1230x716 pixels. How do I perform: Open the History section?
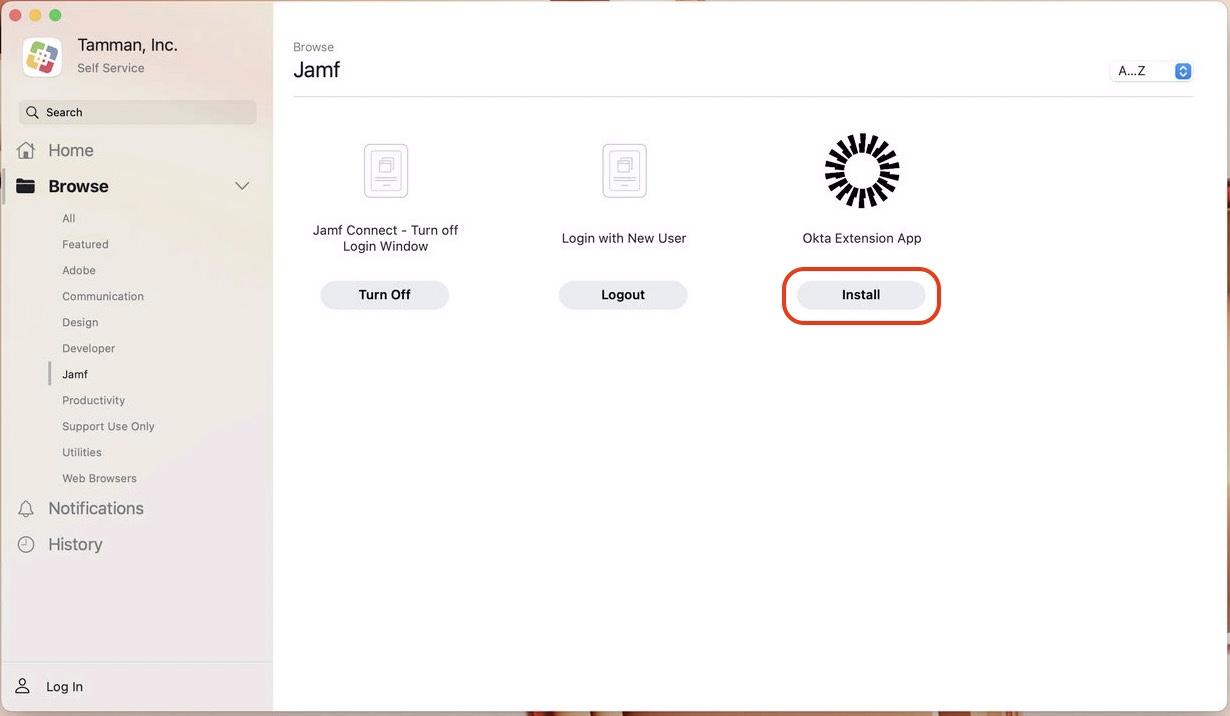[x=75, y=544]
